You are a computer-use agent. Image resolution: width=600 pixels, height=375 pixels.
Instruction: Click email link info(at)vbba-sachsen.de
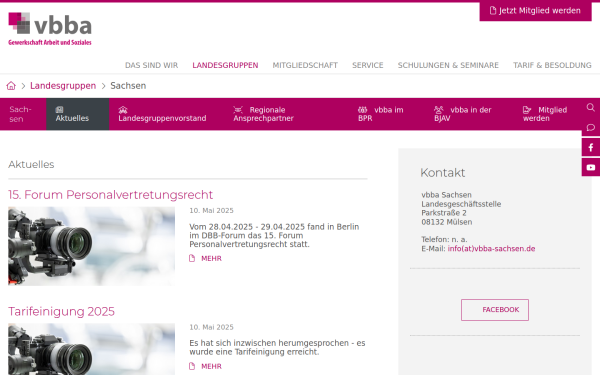click(x=491, y=249)
